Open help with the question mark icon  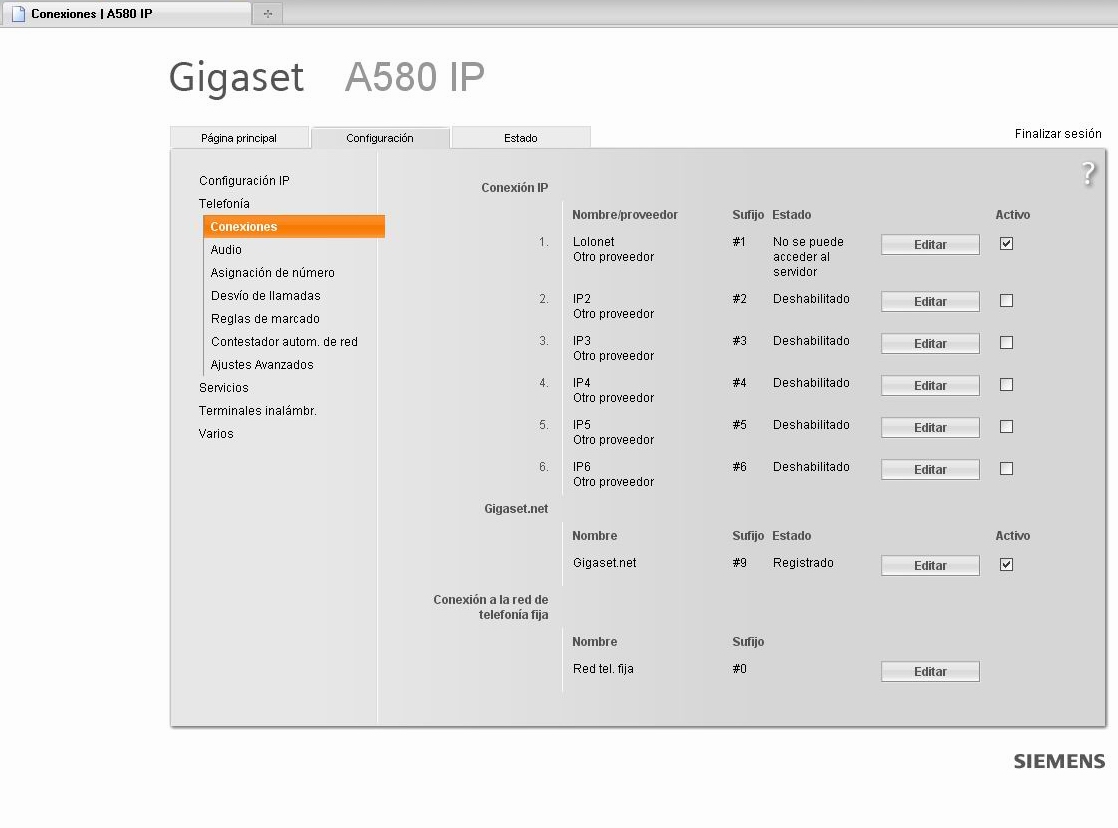(1090, 174)
